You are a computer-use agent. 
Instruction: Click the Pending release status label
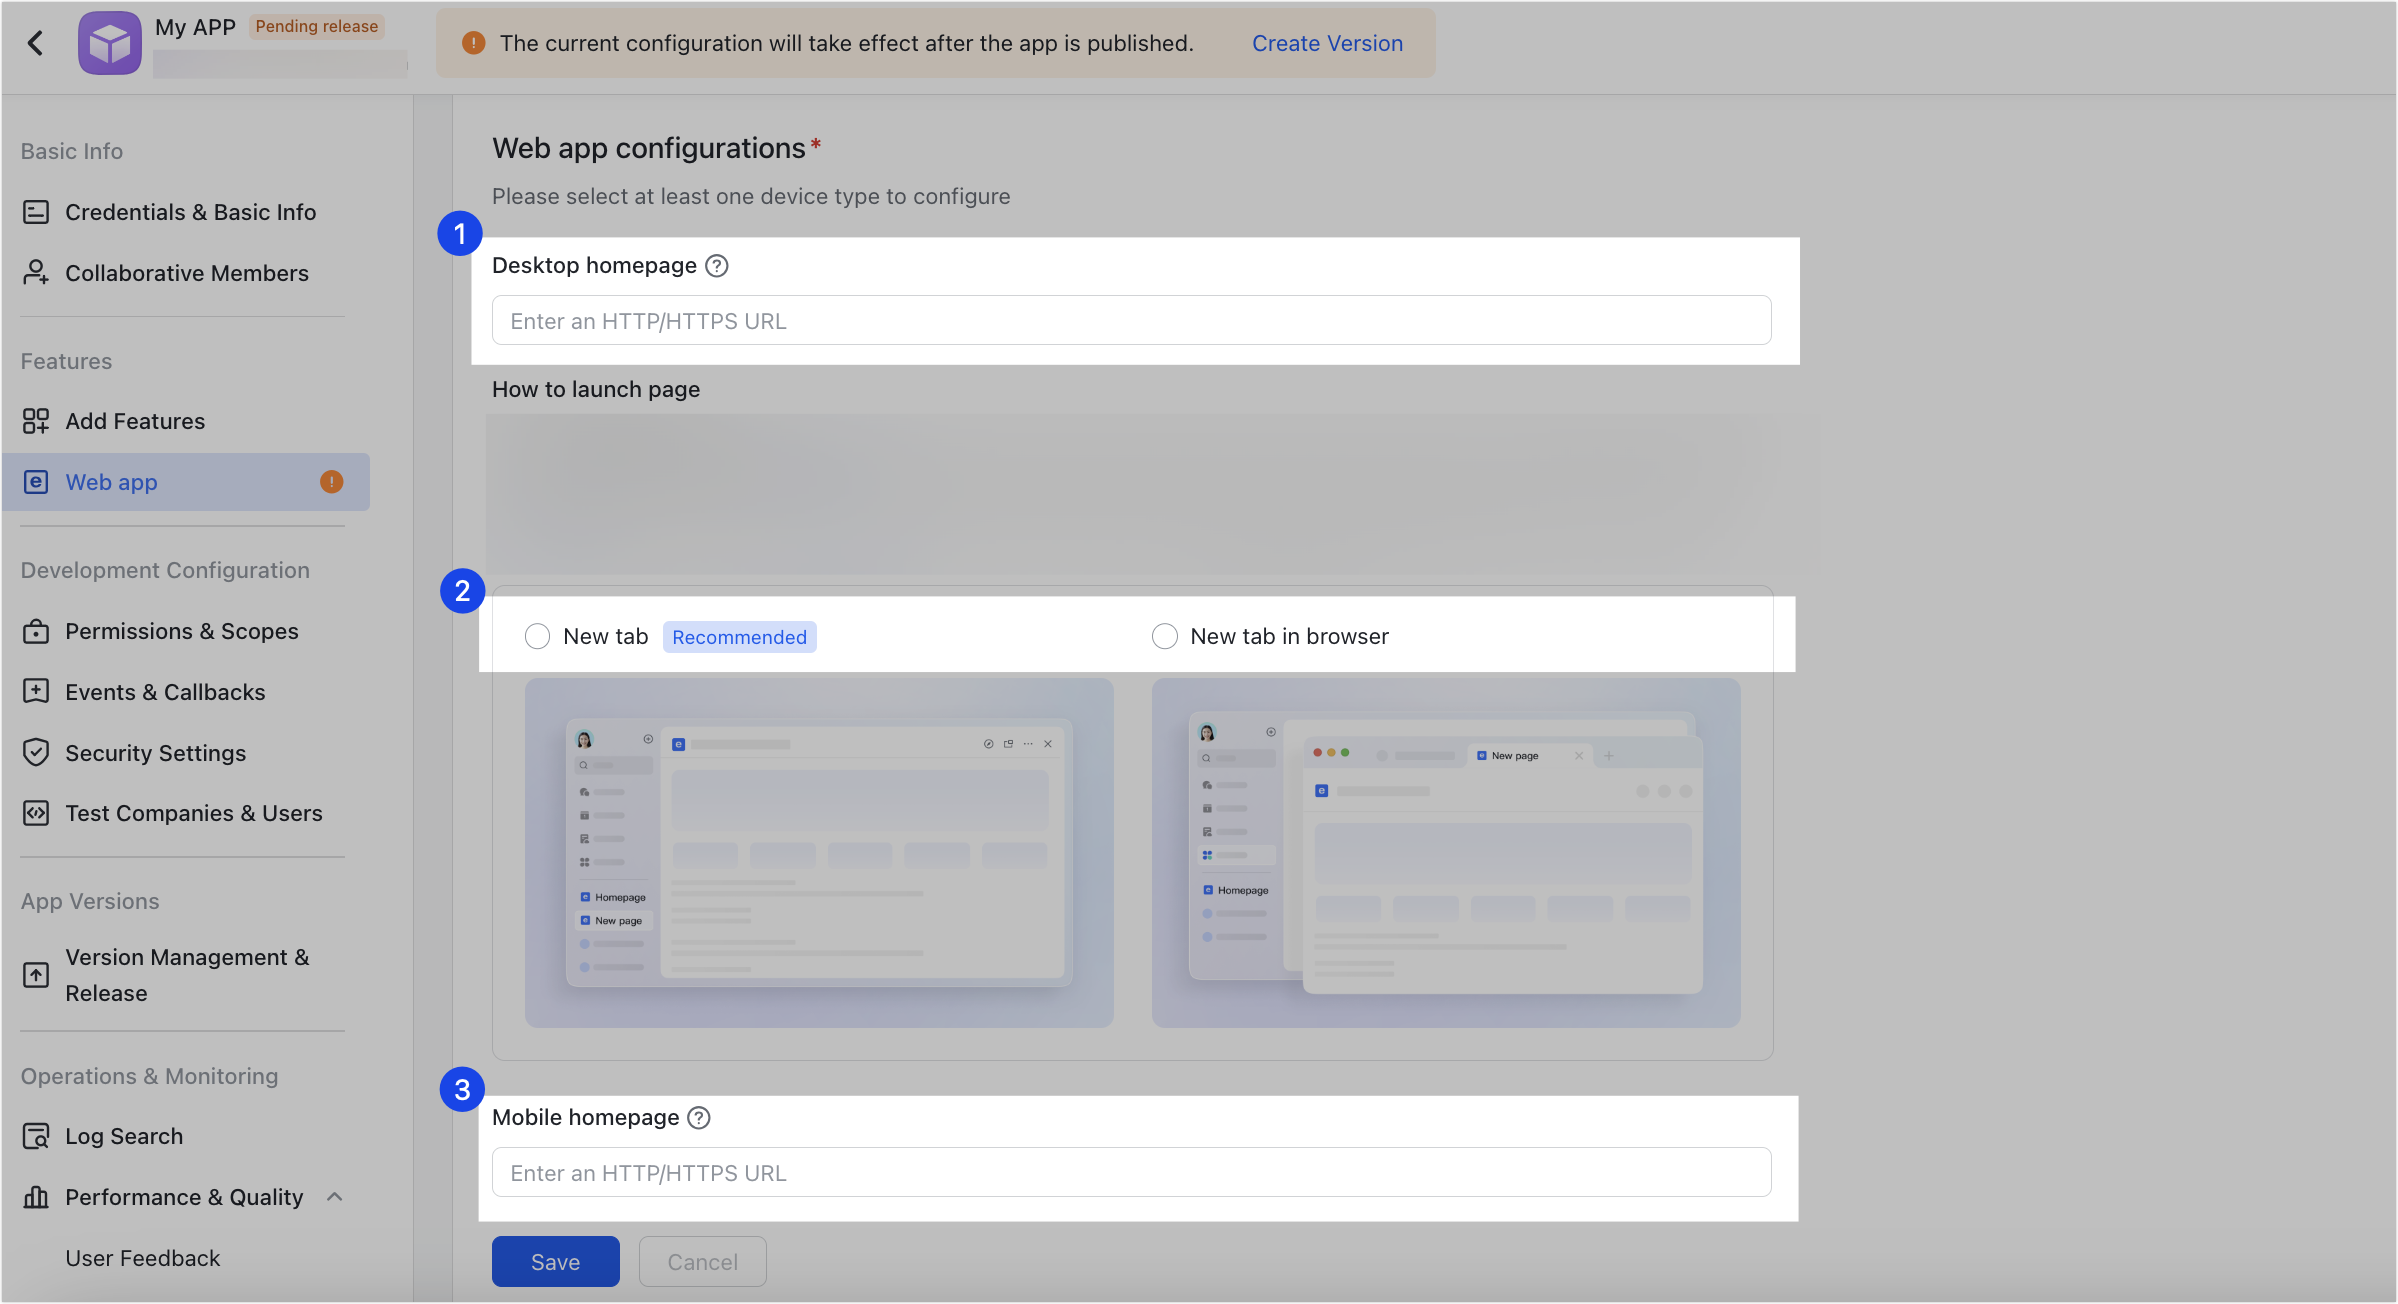(317, 26)
